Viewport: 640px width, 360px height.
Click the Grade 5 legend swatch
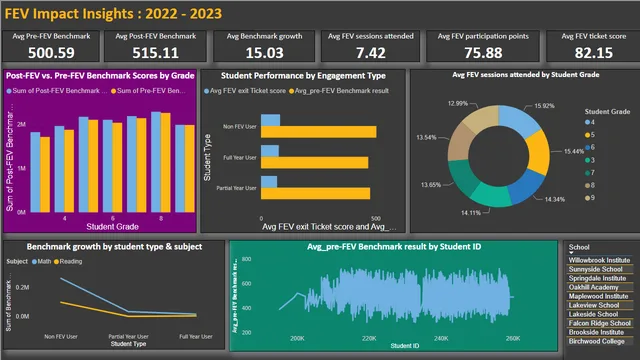click(587, 135)
